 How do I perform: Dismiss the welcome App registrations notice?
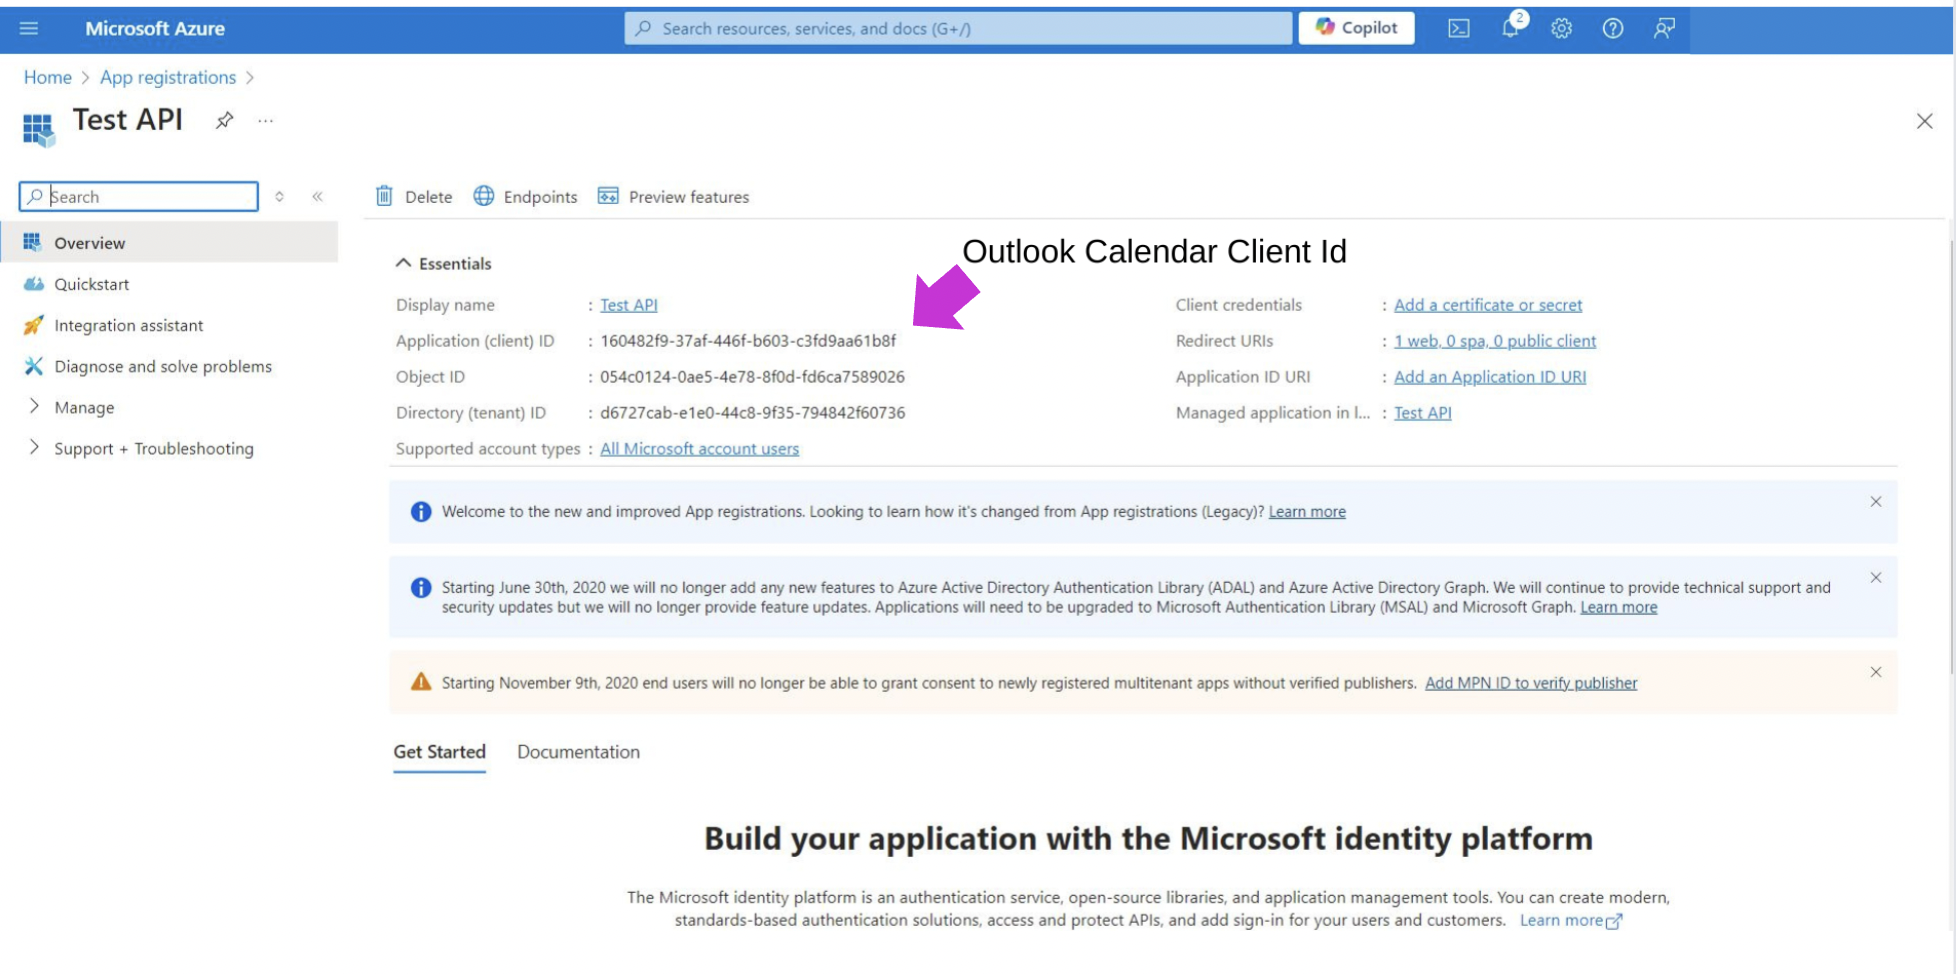tap(1876, 502)
